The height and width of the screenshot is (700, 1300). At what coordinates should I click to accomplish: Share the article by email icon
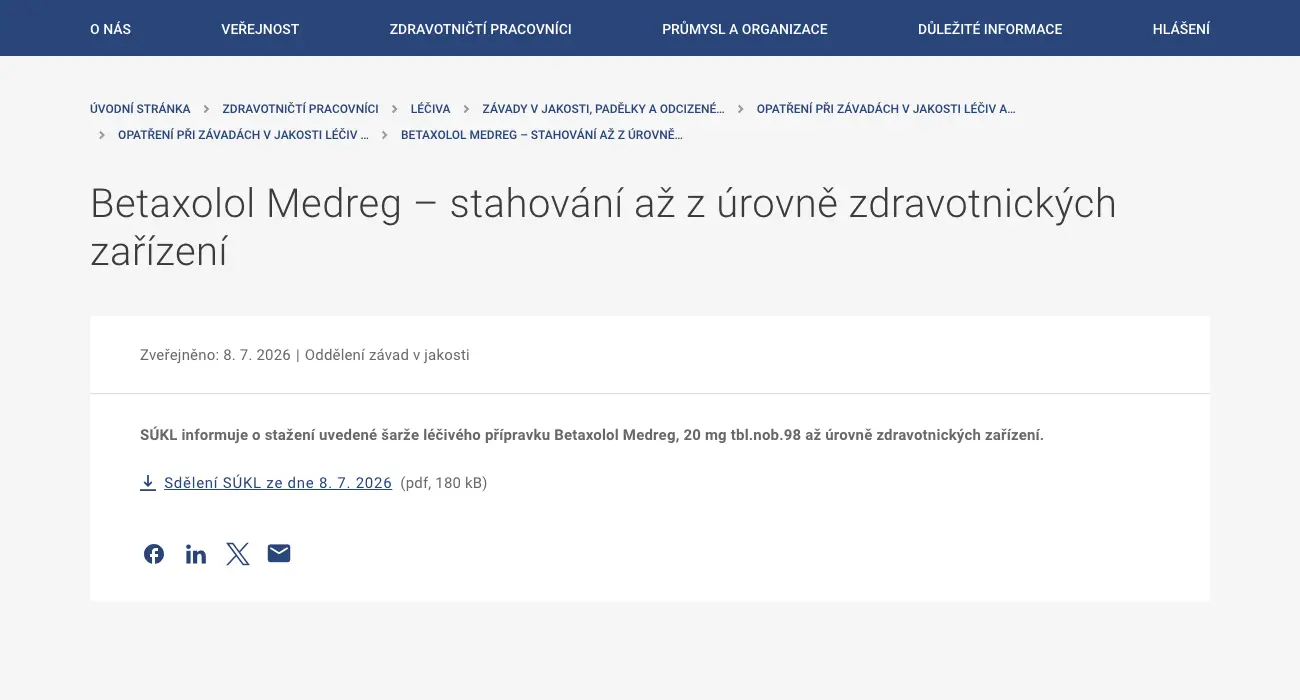(279, 553)
